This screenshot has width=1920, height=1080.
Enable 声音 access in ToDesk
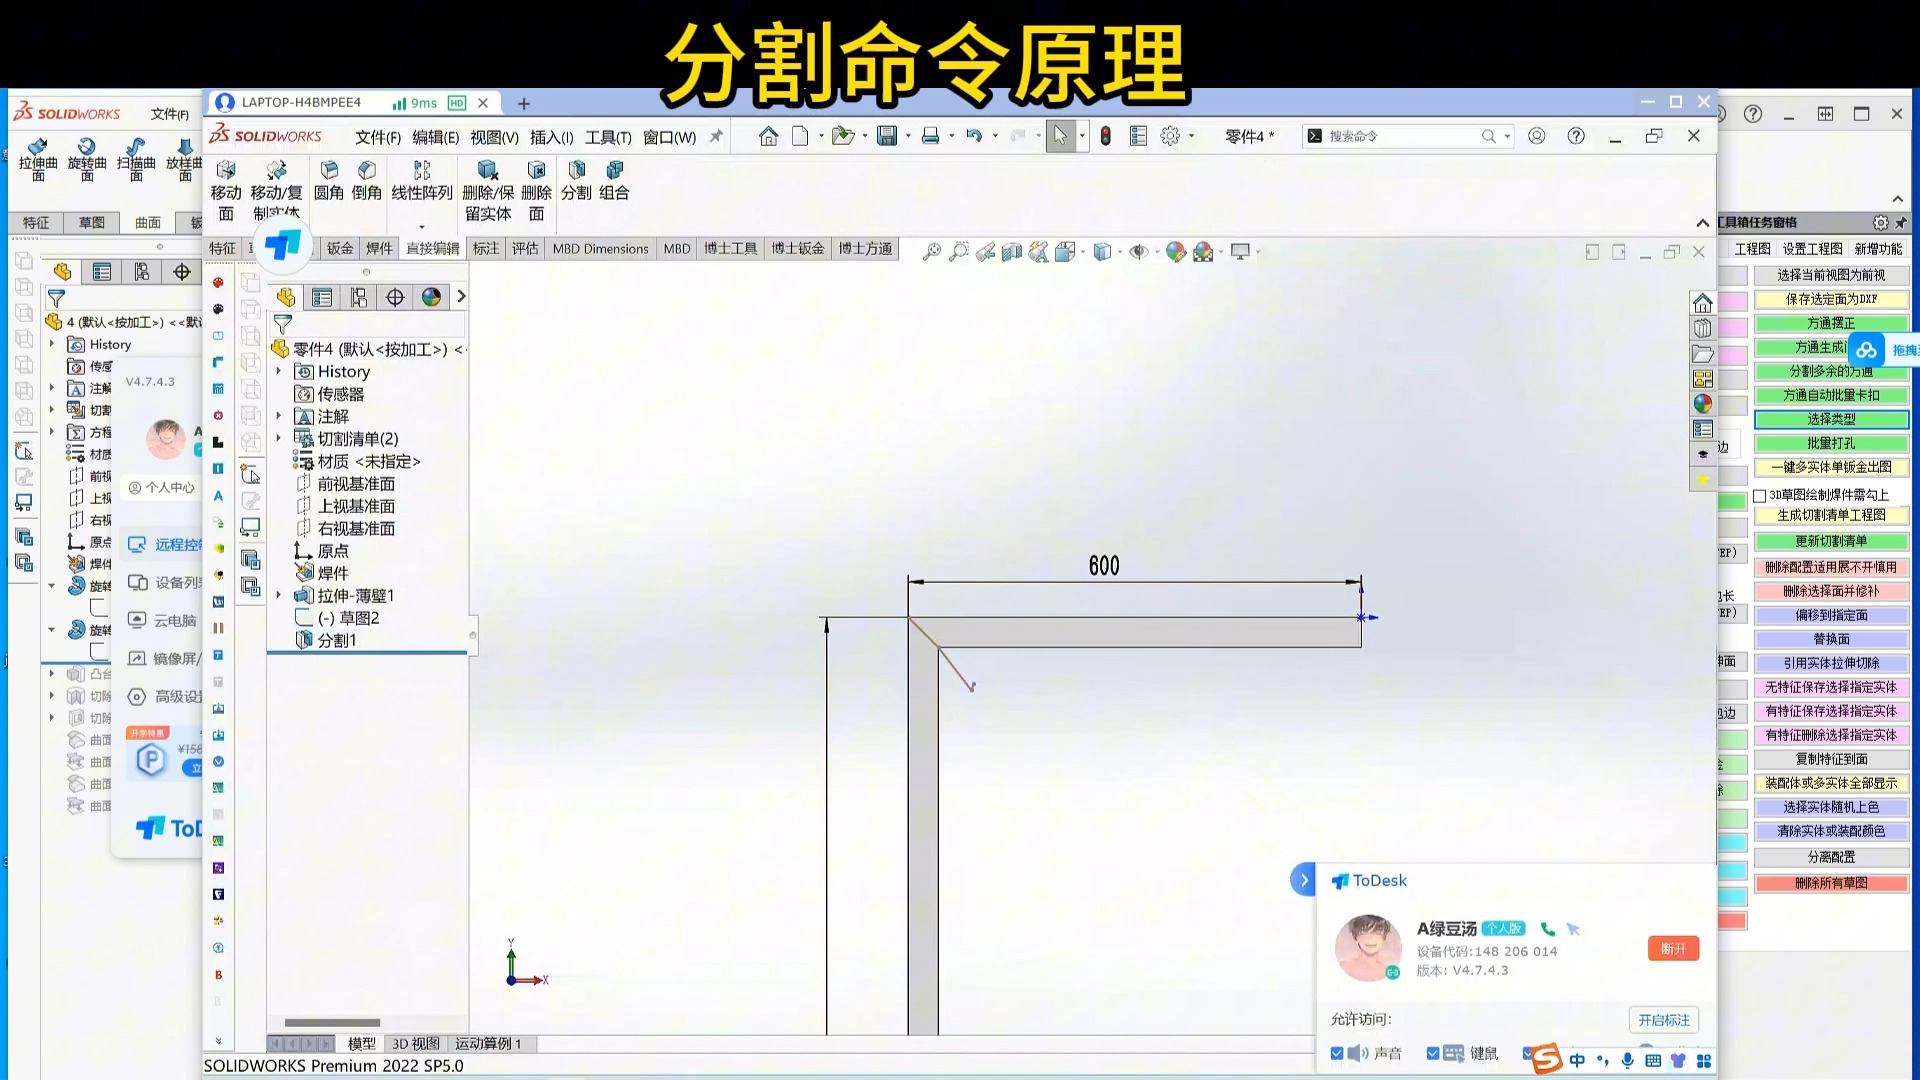[x=1337, y=1053]
